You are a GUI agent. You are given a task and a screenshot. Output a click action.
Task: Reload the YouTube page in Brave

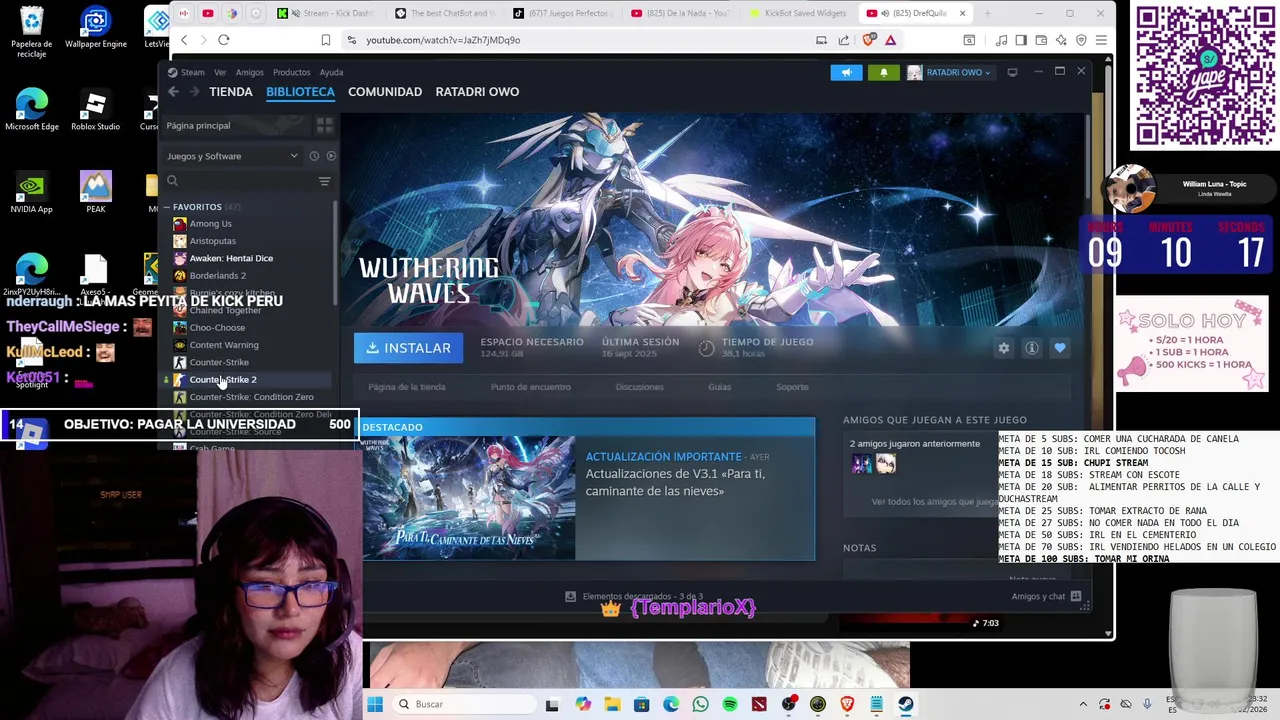(223, 40)
